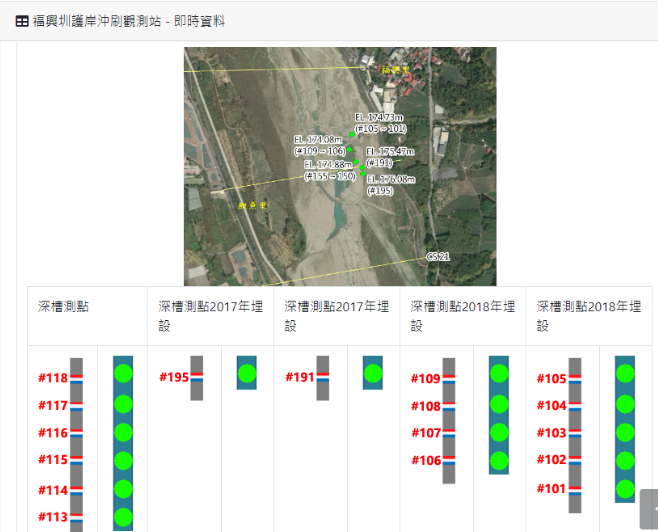Click the green status light for #113
The width and height of the screenshot is (658, 532).
(x=123, y=517)
